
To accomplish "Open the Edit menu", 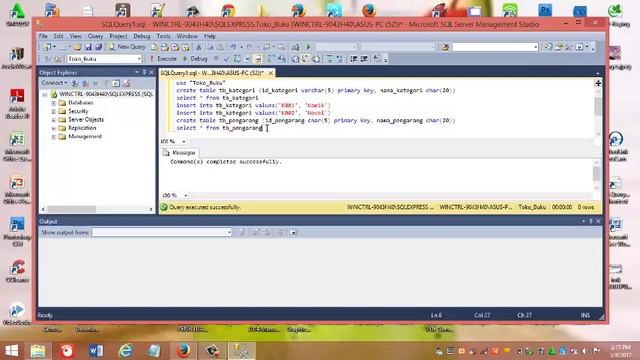I will pos(58,36).
